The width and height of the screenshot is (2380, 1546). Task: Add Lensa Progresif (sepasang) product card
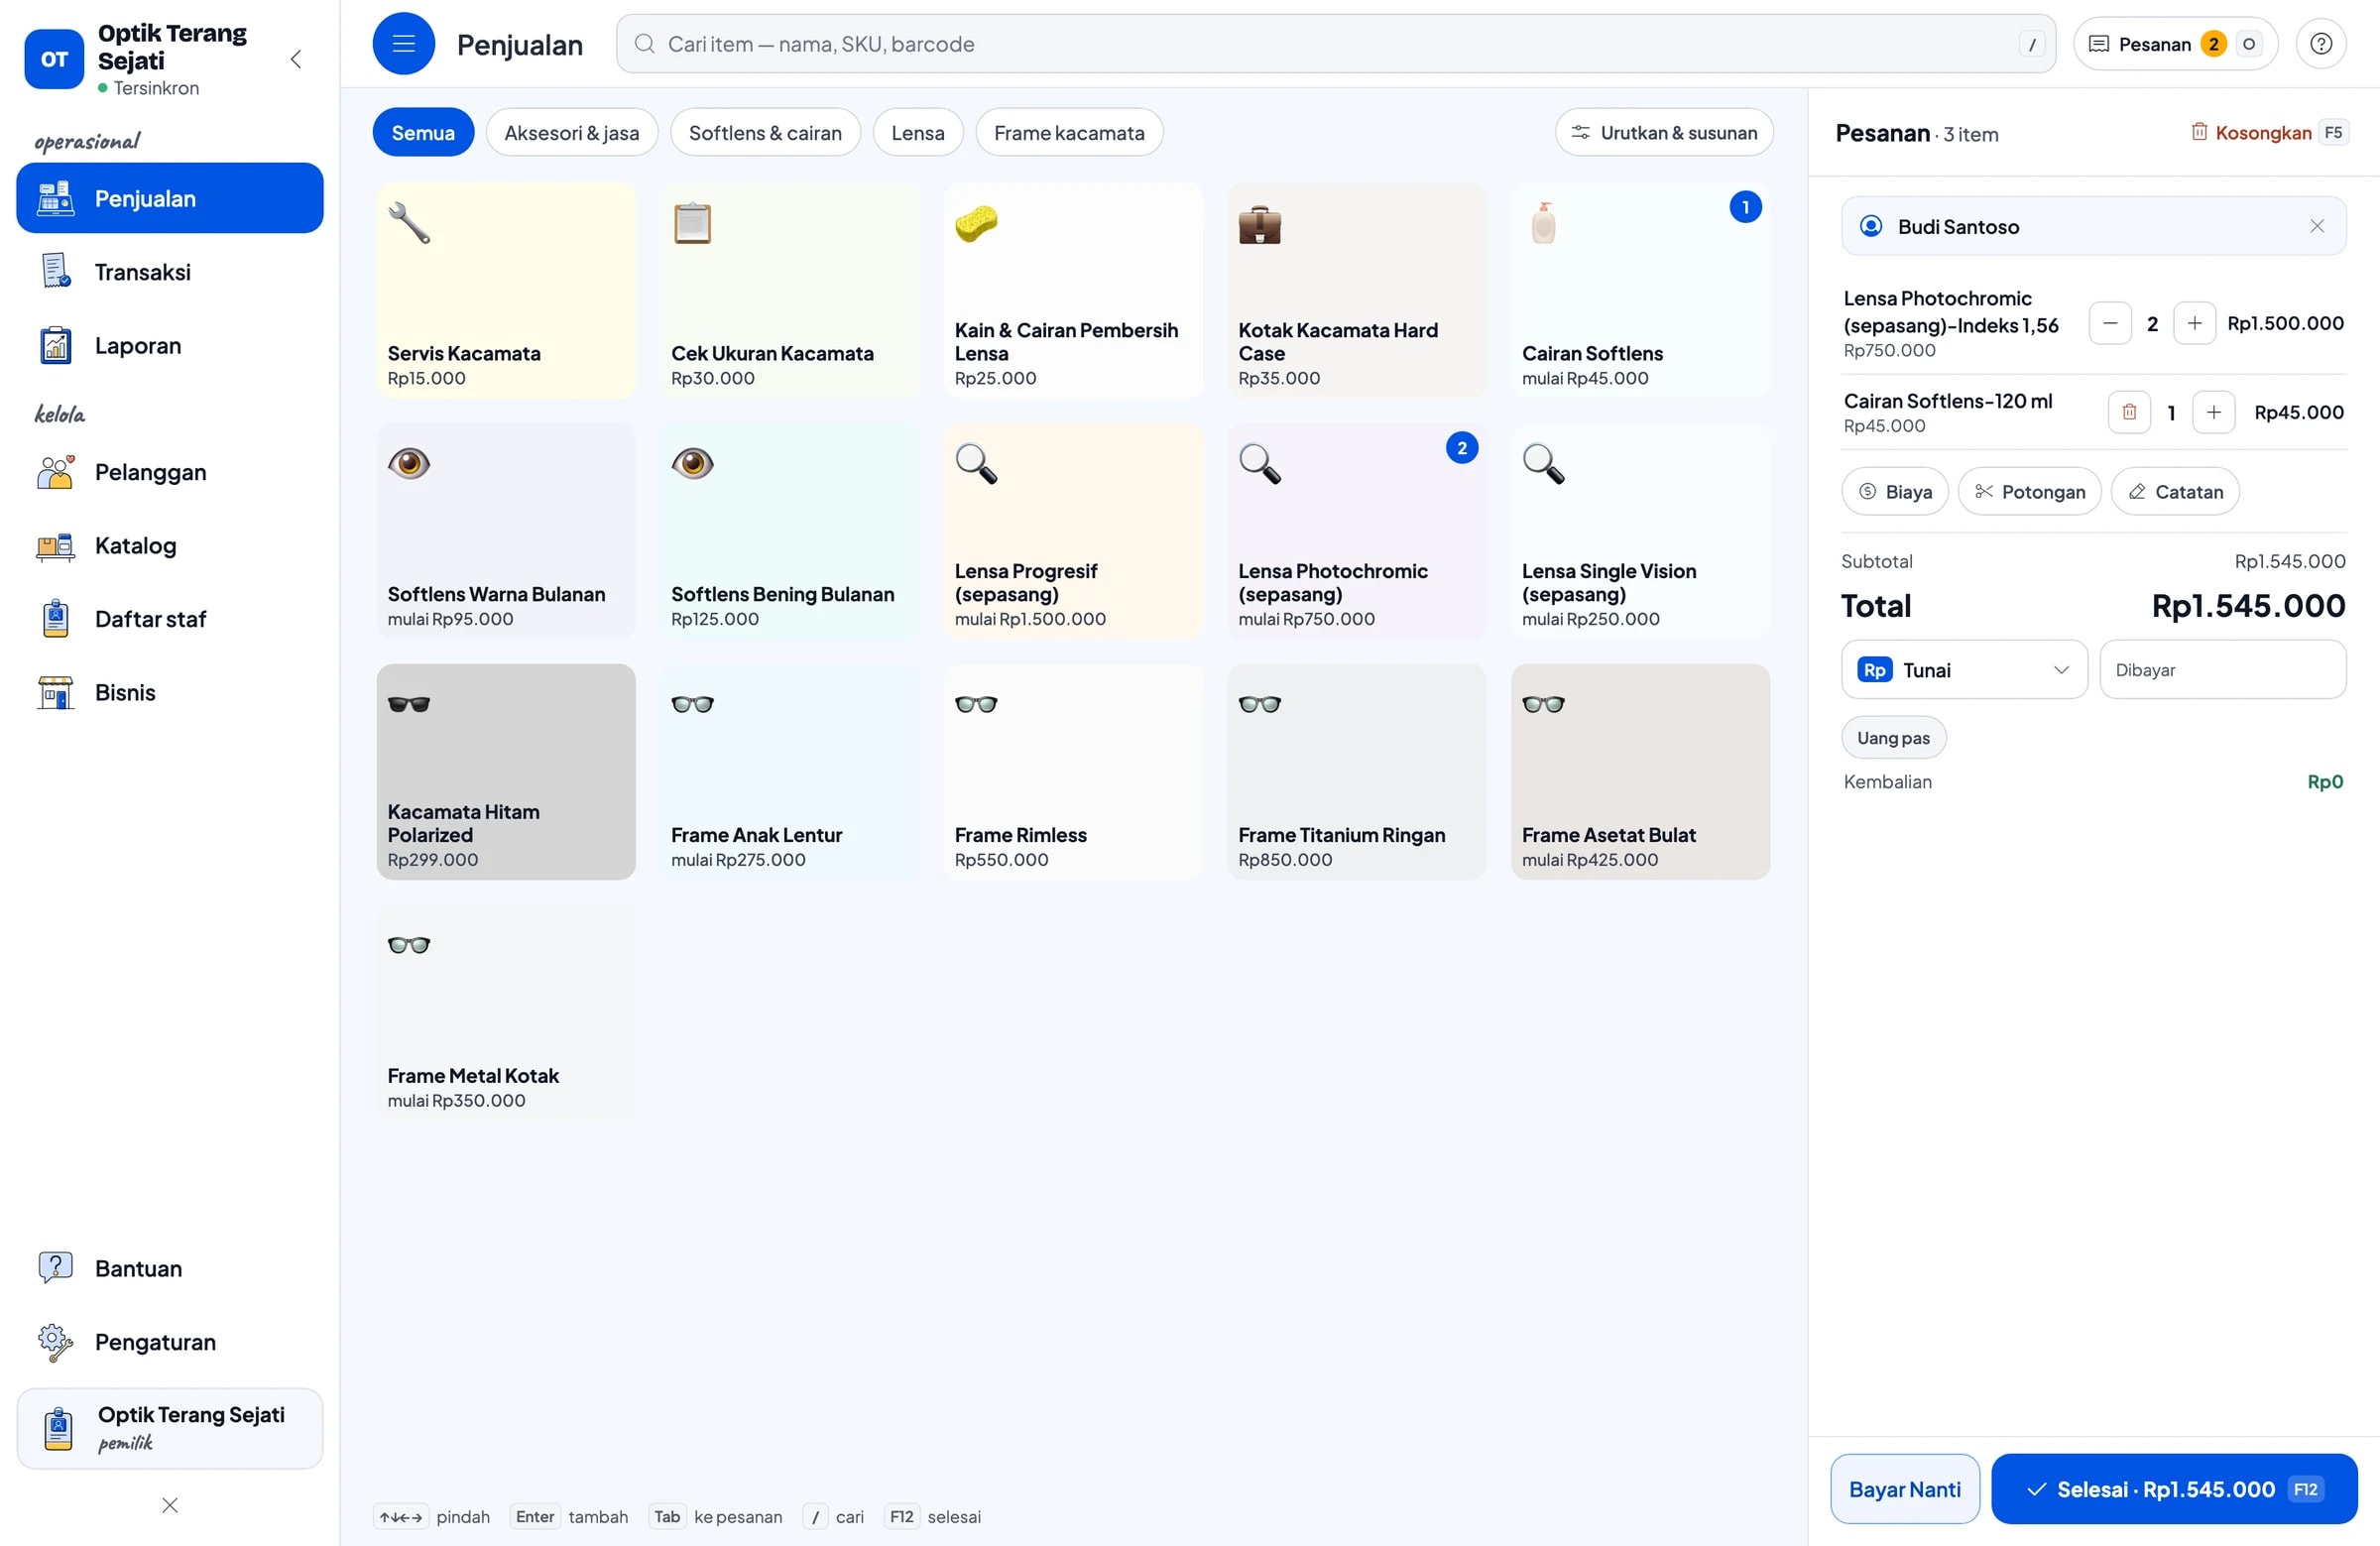[x=1073, y=531]
